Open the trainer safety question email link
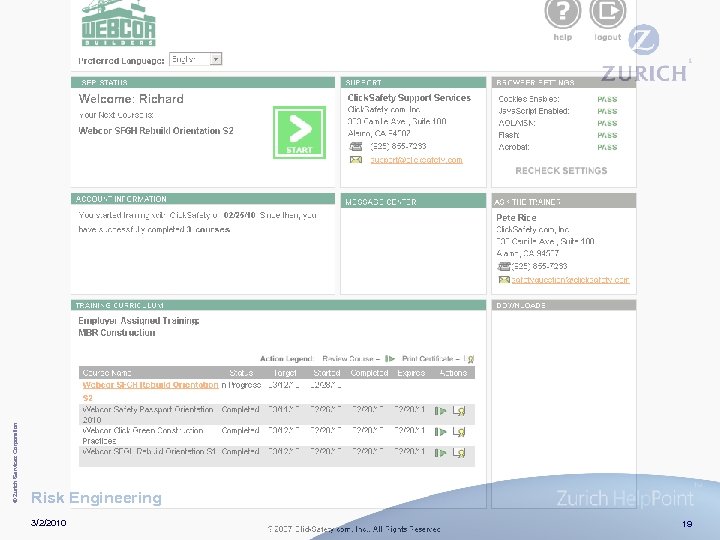 (570, 280)
